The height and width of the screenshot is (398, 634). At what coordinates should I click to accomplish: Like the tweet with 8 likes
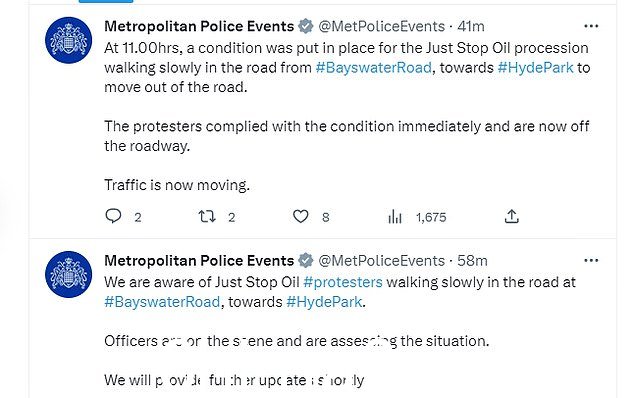(300, 217)
